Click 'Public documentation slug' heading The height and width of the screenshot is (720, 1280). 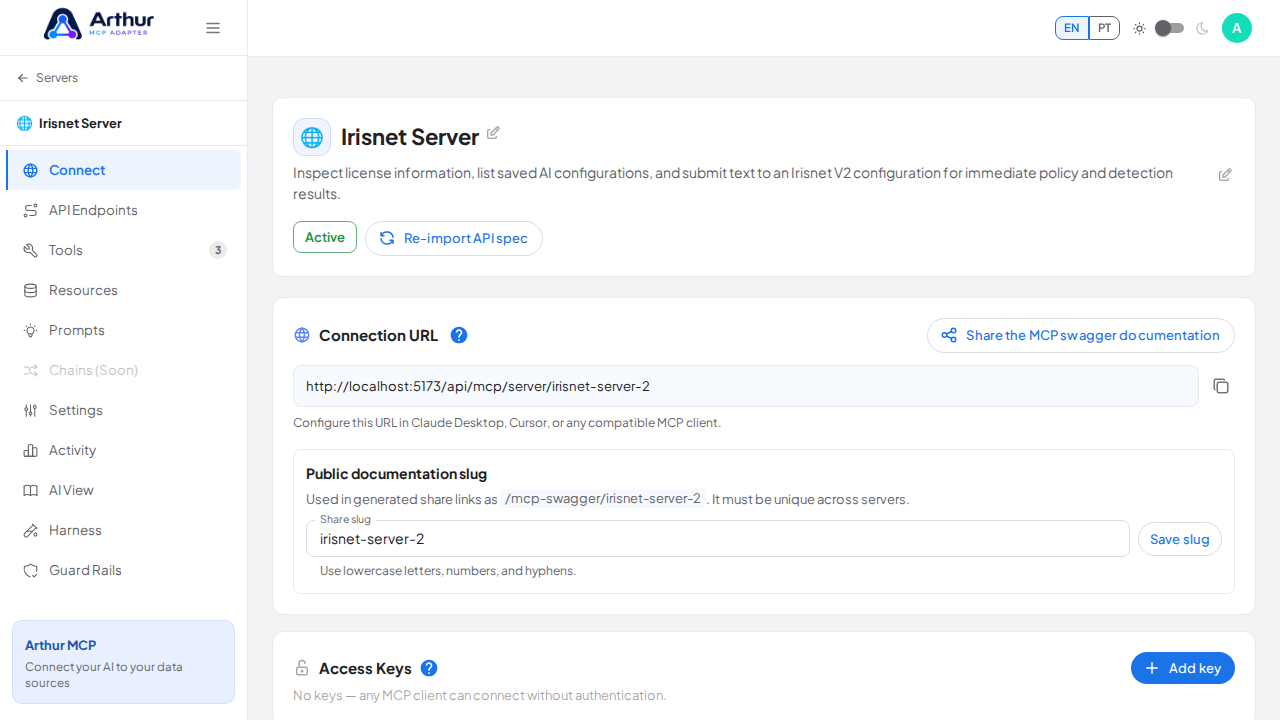tap(396, 474)
